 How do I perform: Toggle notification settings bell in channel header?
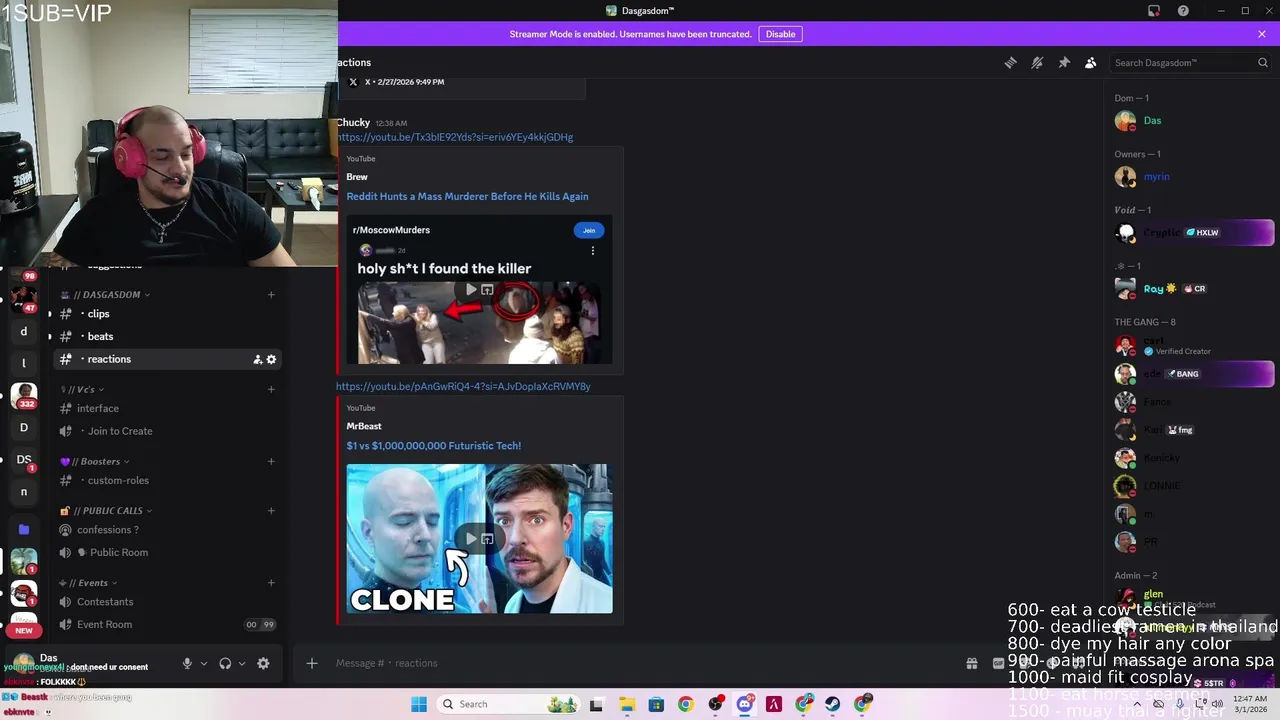tap(1037, 63)
